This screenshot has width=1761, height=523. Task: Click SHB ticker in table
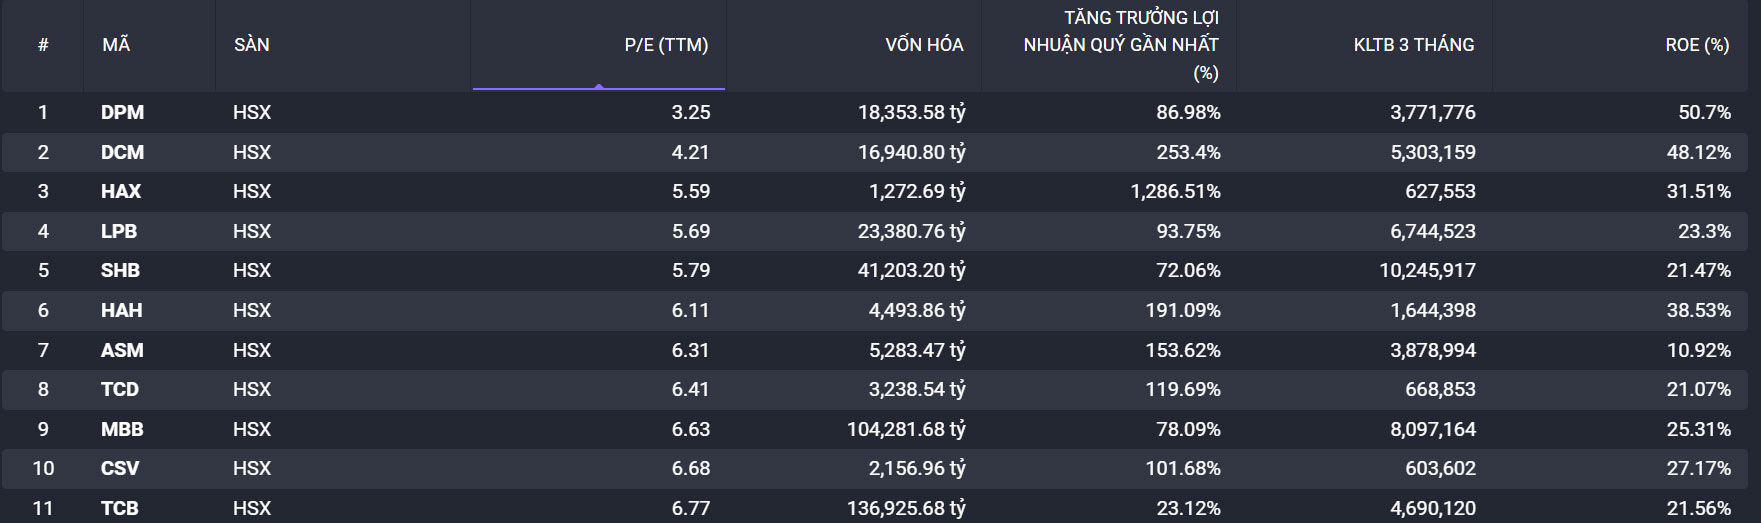coord(120,270)
